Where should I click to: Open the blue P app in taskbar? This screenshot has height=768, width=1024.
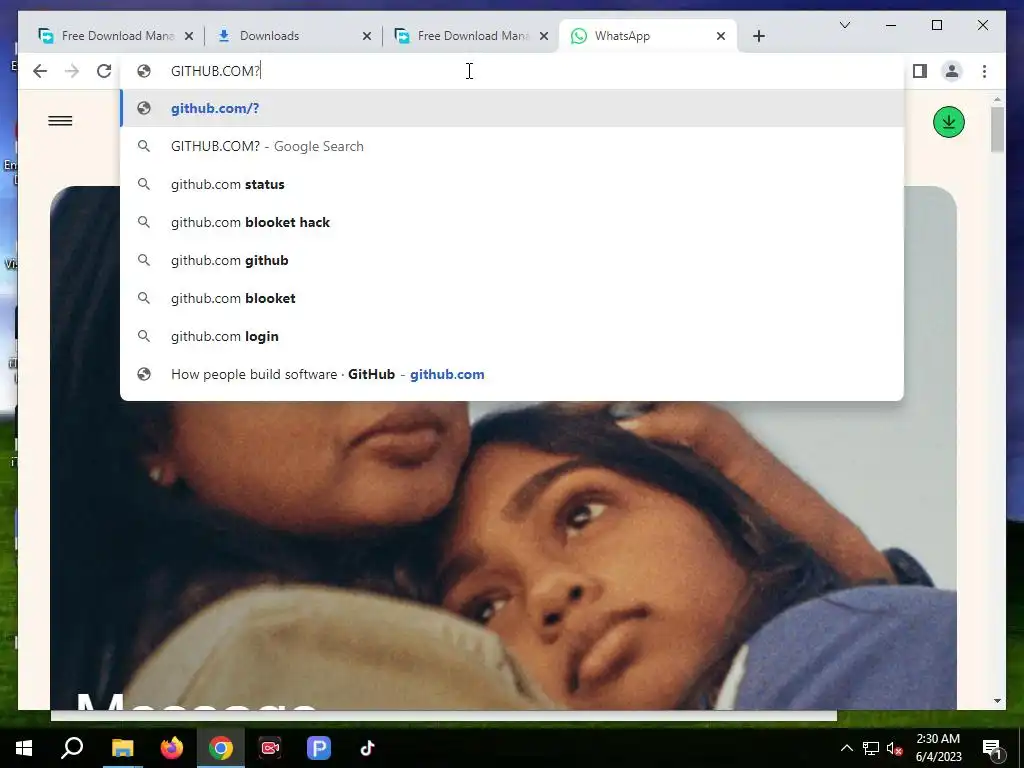point(319,748)
